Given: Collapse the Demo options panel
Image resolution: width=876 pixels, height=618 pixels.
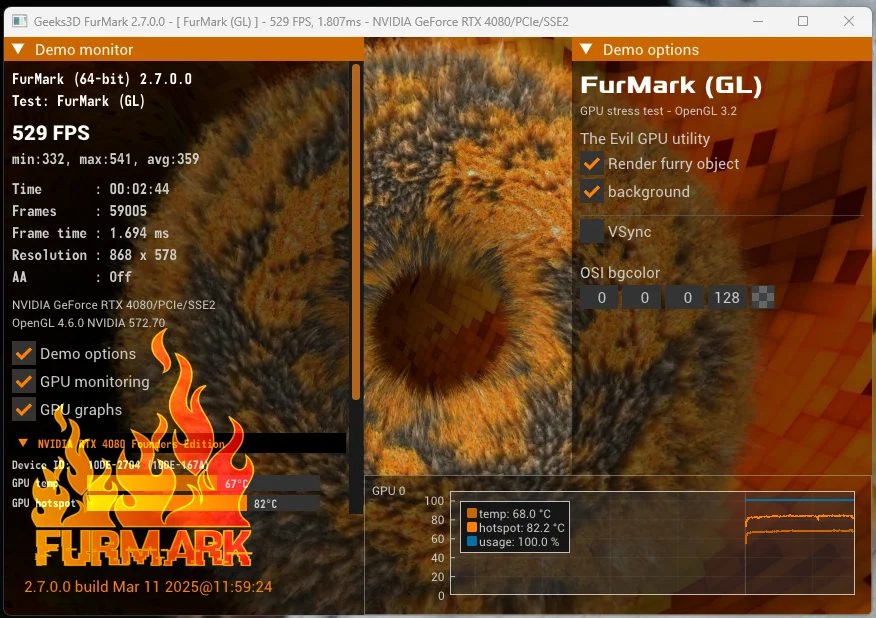Looking at the screenshot, I should coord(586,50).
